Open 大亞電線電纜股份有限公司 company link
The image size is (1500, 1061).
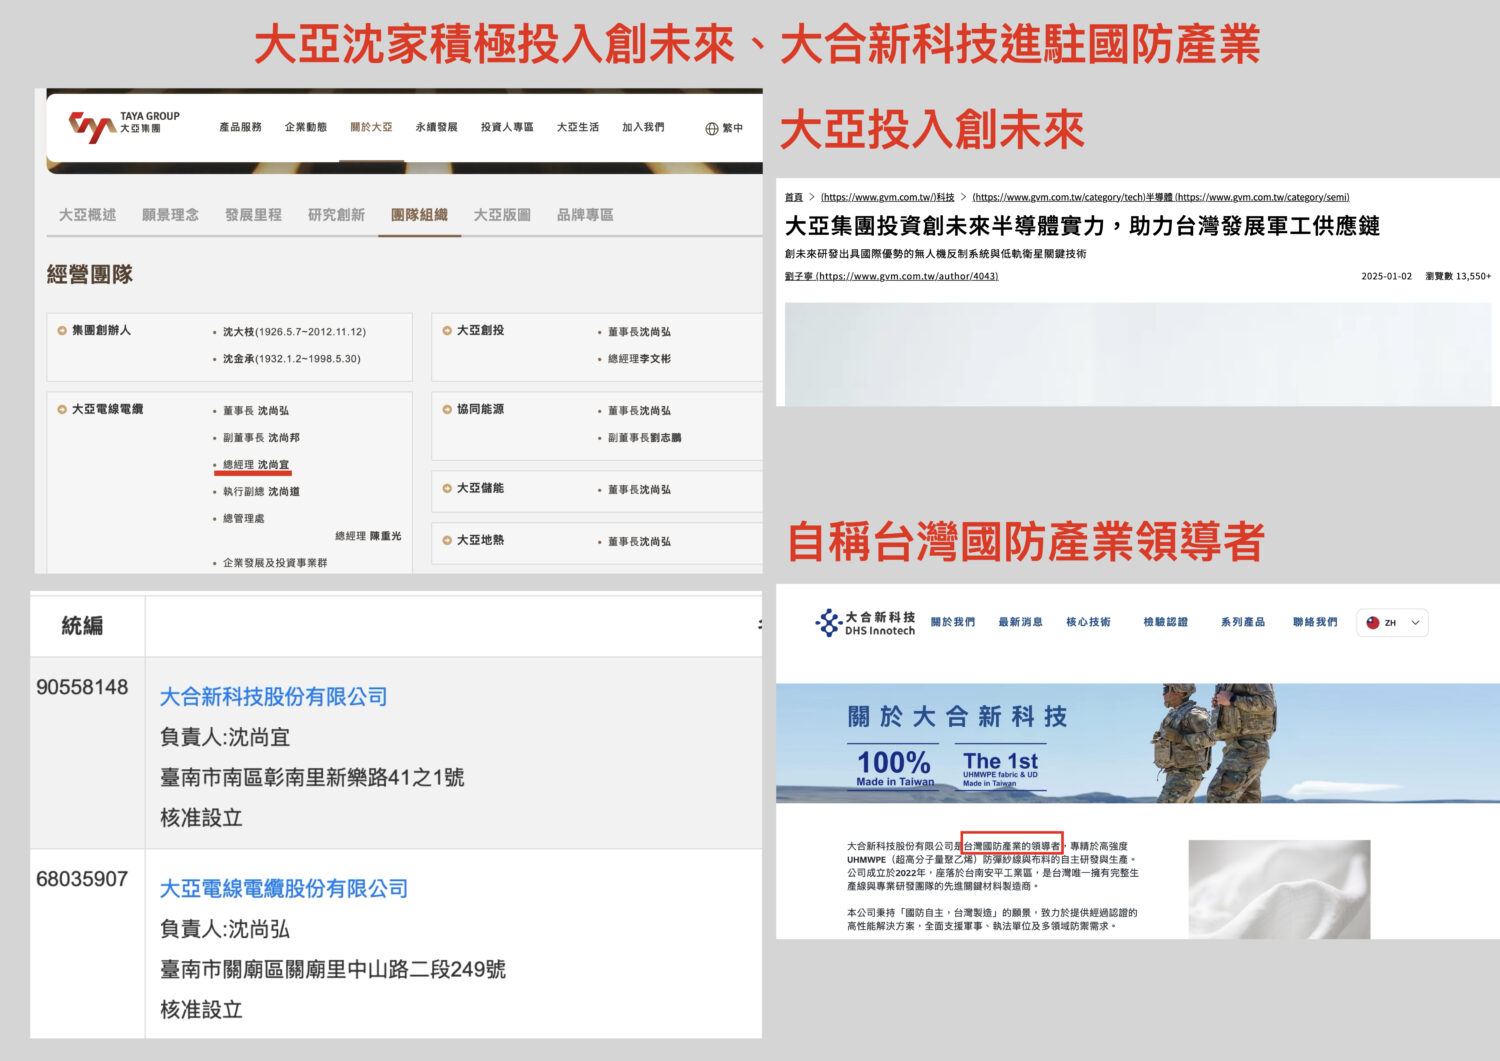tap(284, 889)
